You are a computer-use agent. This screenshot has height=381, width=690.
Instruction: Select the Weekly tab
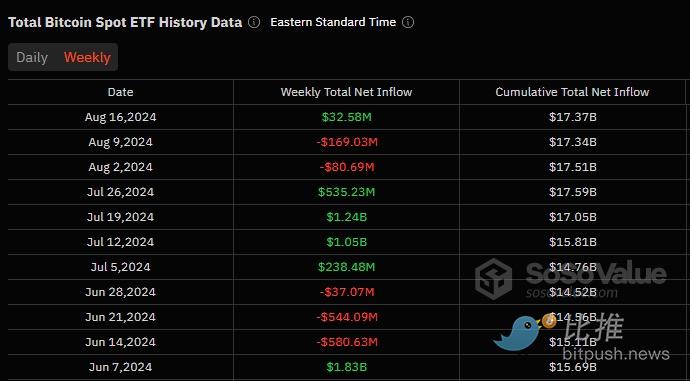[x=87, y=57]
